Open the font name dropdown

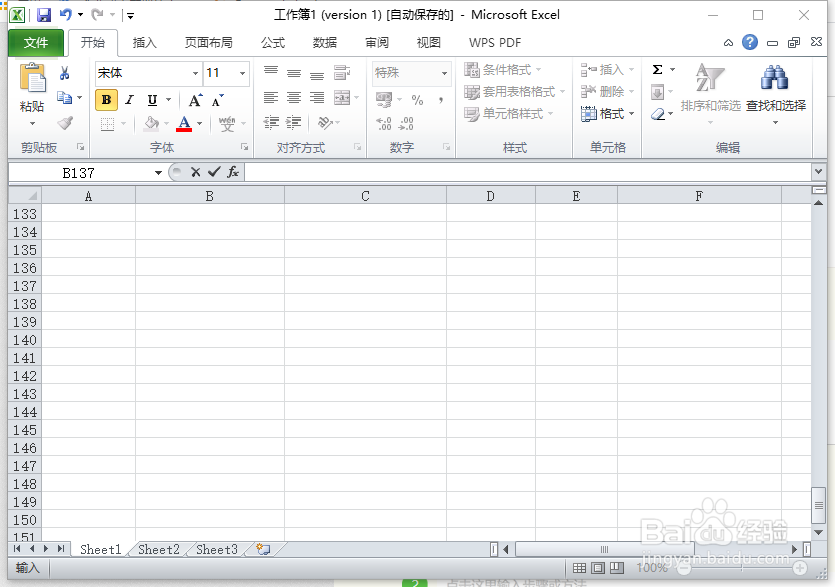(x=193, y=73)
